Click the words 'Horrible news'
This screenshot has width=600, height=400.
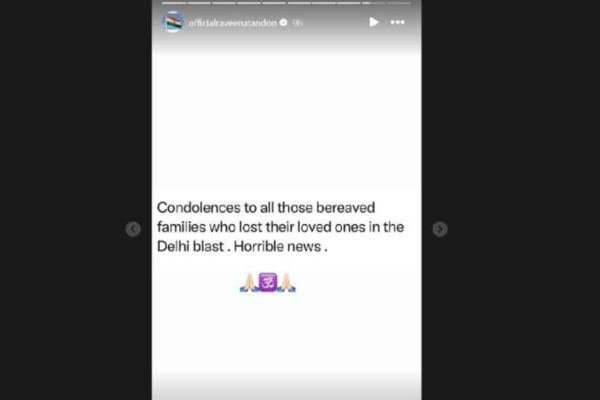[277, 246]
